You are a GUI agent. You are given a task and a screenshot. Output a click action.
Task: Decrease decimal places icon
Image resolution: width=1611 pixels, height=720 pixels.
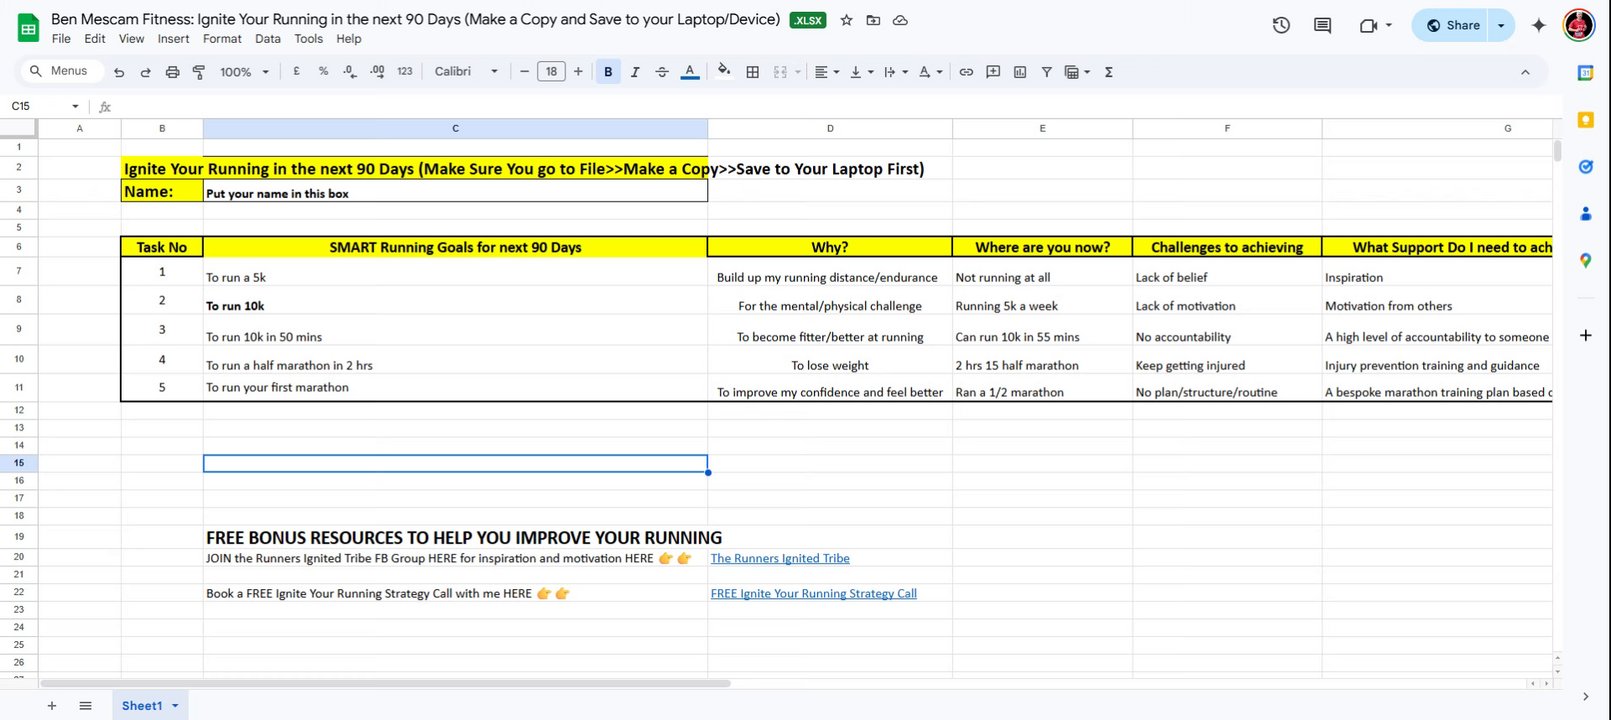coord(349,71)
